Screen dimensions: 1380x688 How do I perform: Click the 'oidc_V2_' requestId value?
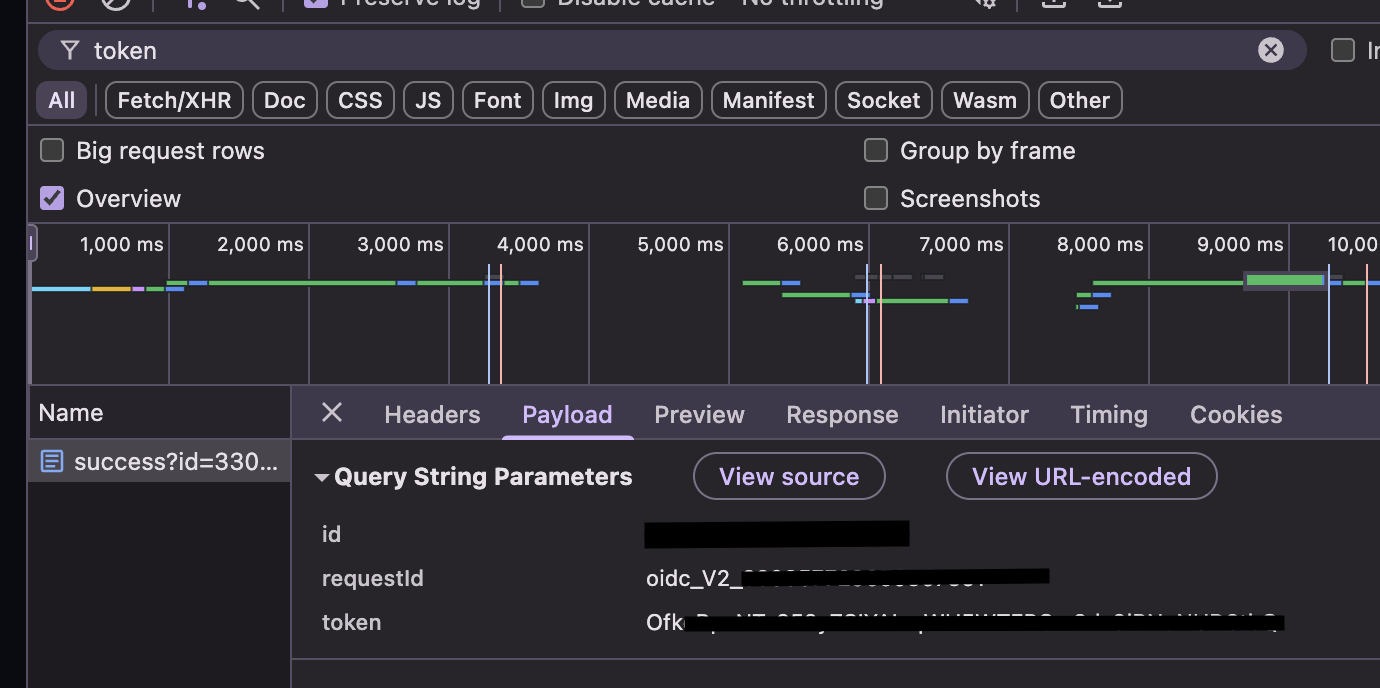click(695, 578)
